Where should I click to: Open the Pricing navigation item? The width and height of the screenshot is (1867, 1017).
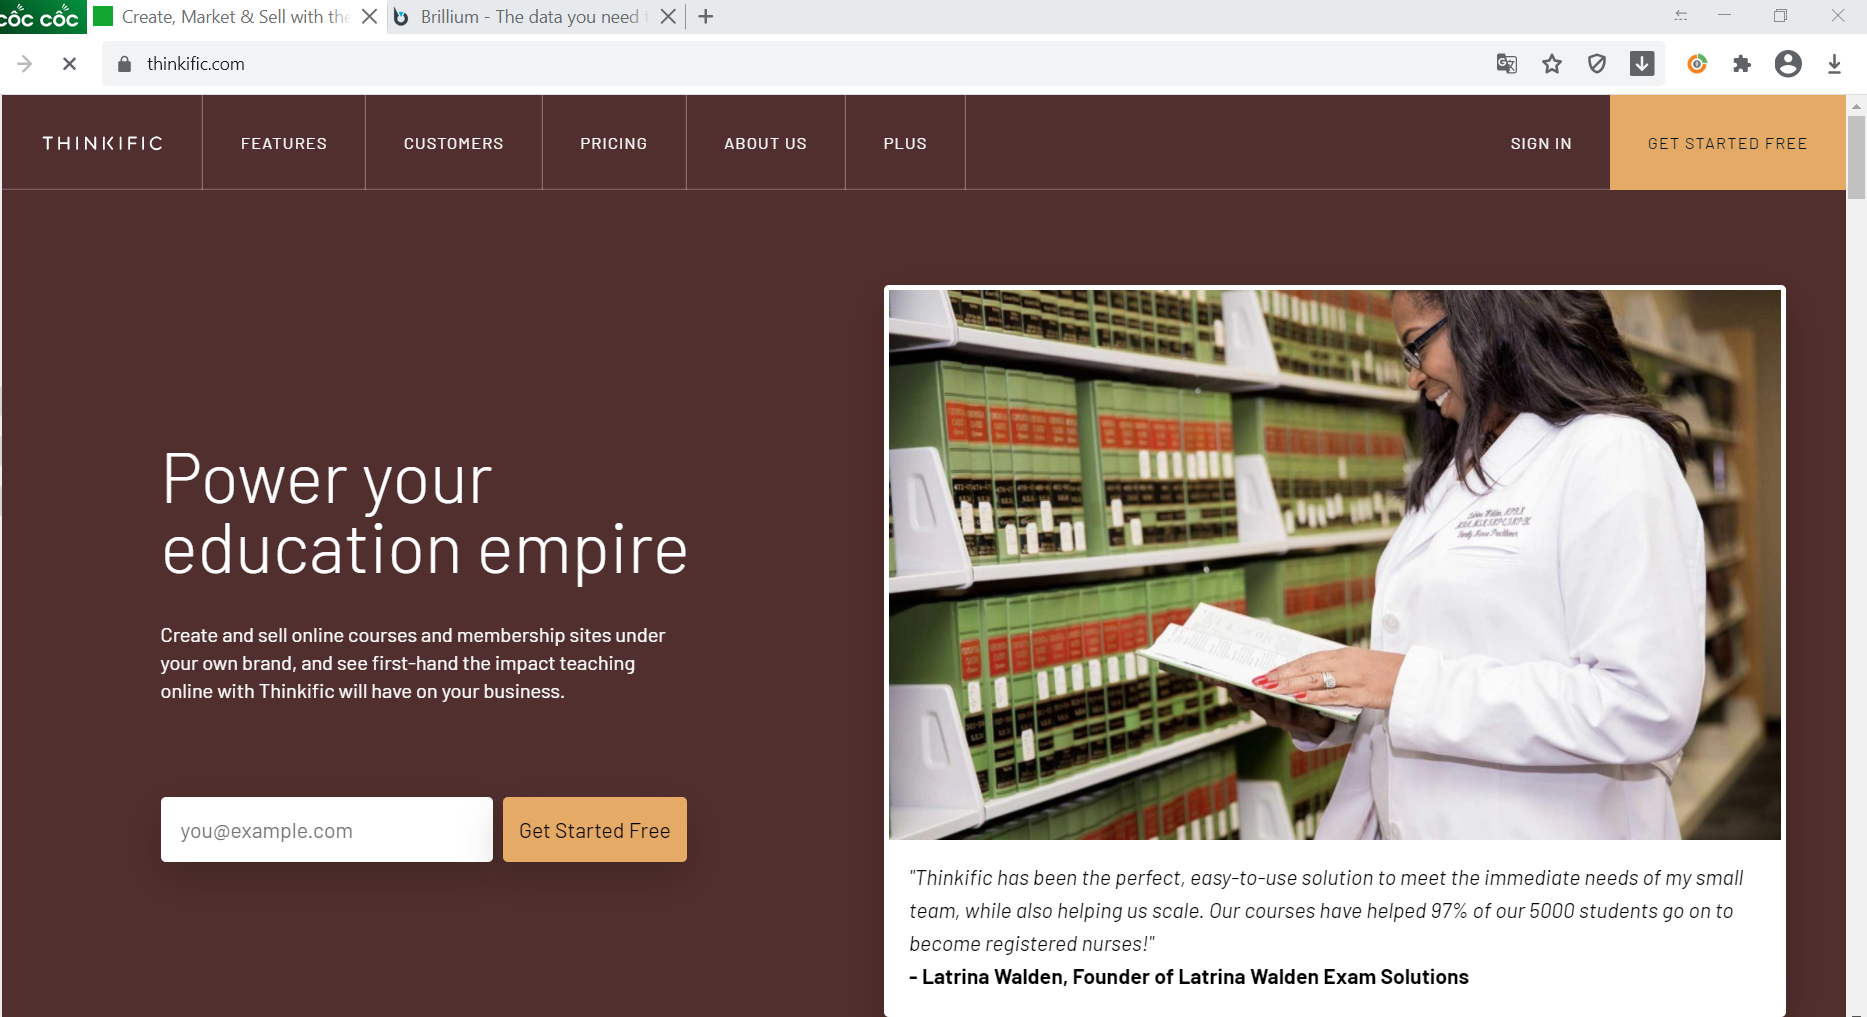614,143
